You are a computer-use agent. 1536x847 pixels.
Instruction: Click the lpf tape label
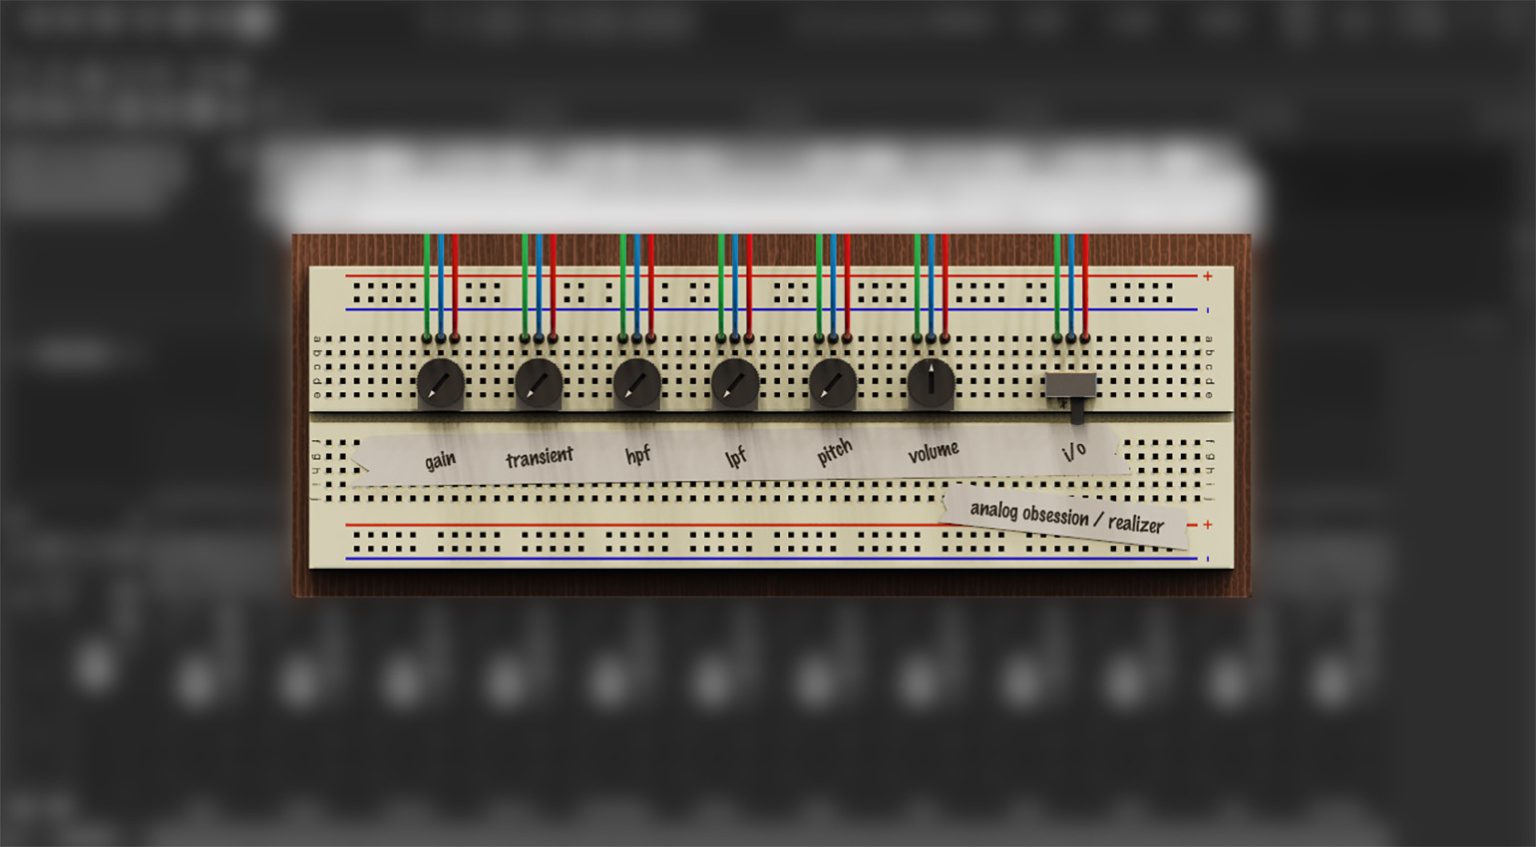coord(736,456)
